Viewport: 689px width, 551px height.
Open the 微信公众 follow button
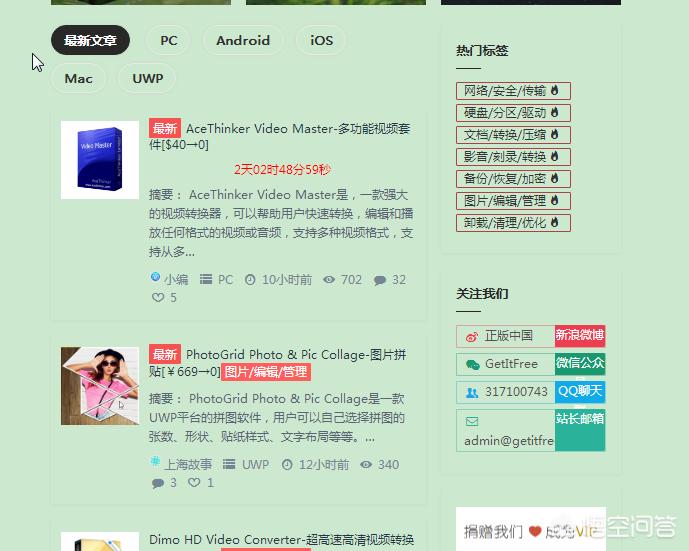580,364
